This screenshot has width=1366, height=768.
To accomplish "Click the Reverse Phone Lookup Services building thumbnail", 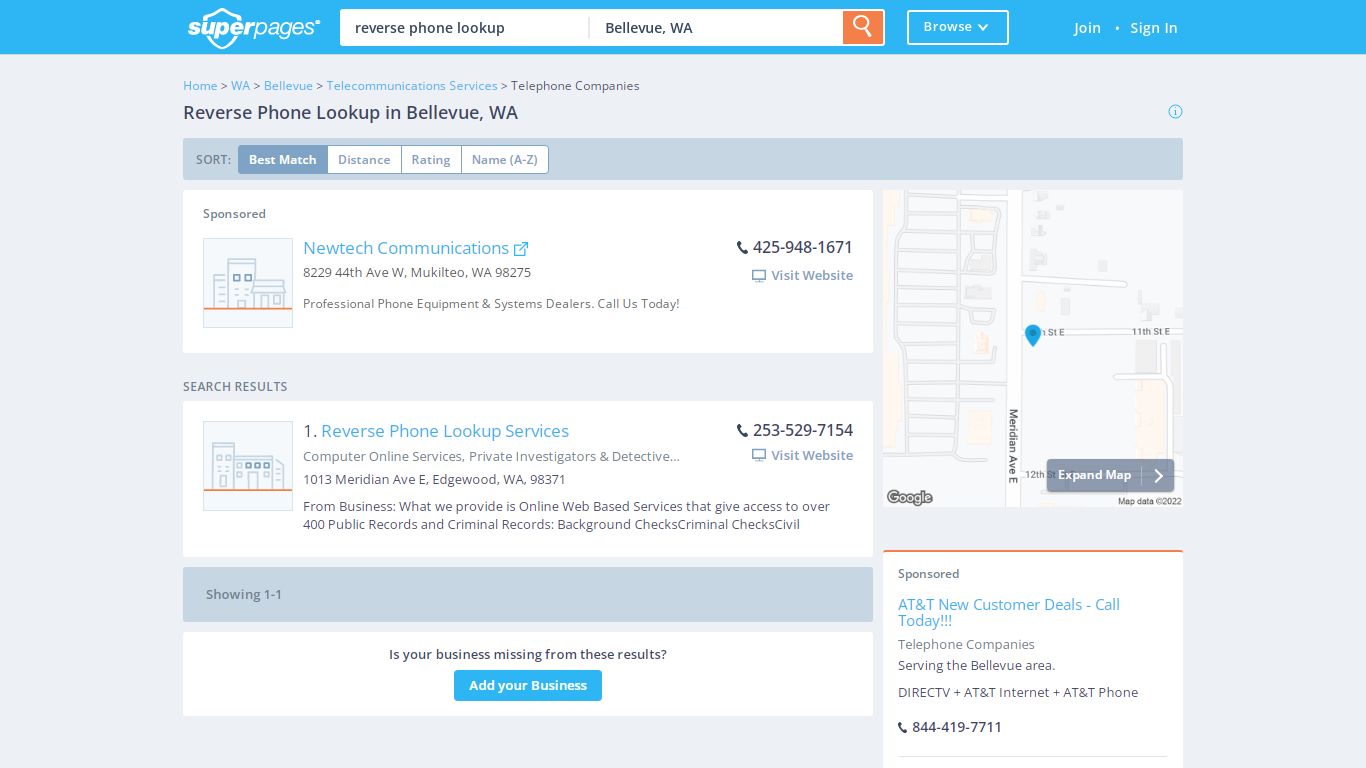I will tap(248, 466).
